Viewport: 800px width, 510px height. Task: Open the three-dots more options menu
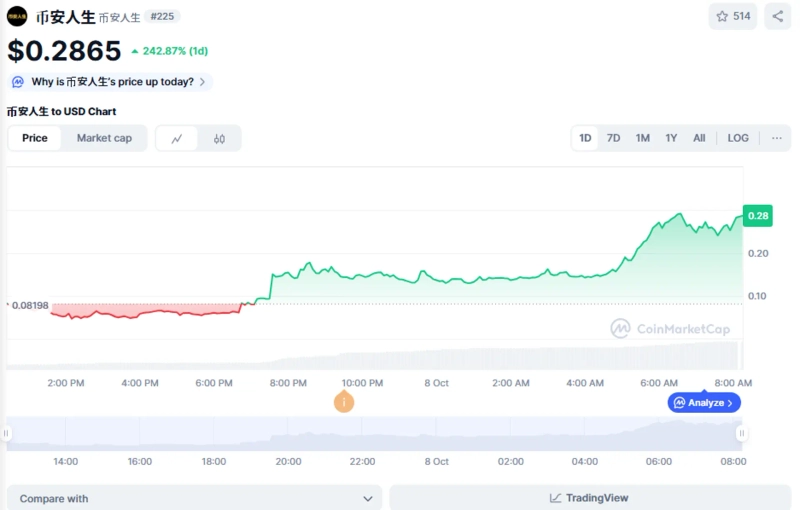coord(777,138)
